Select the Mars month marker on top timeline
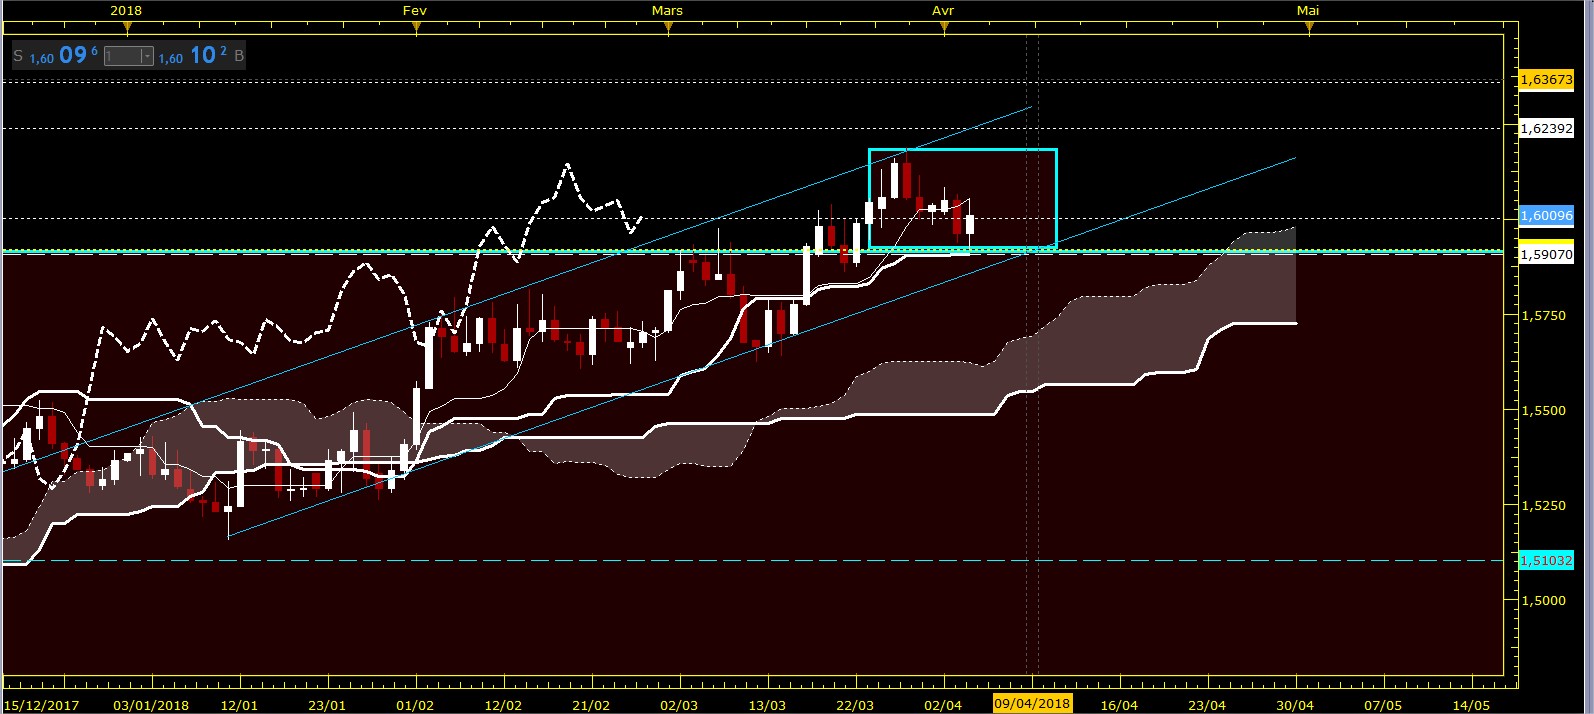1594x714 pixels. coord(668,11)
